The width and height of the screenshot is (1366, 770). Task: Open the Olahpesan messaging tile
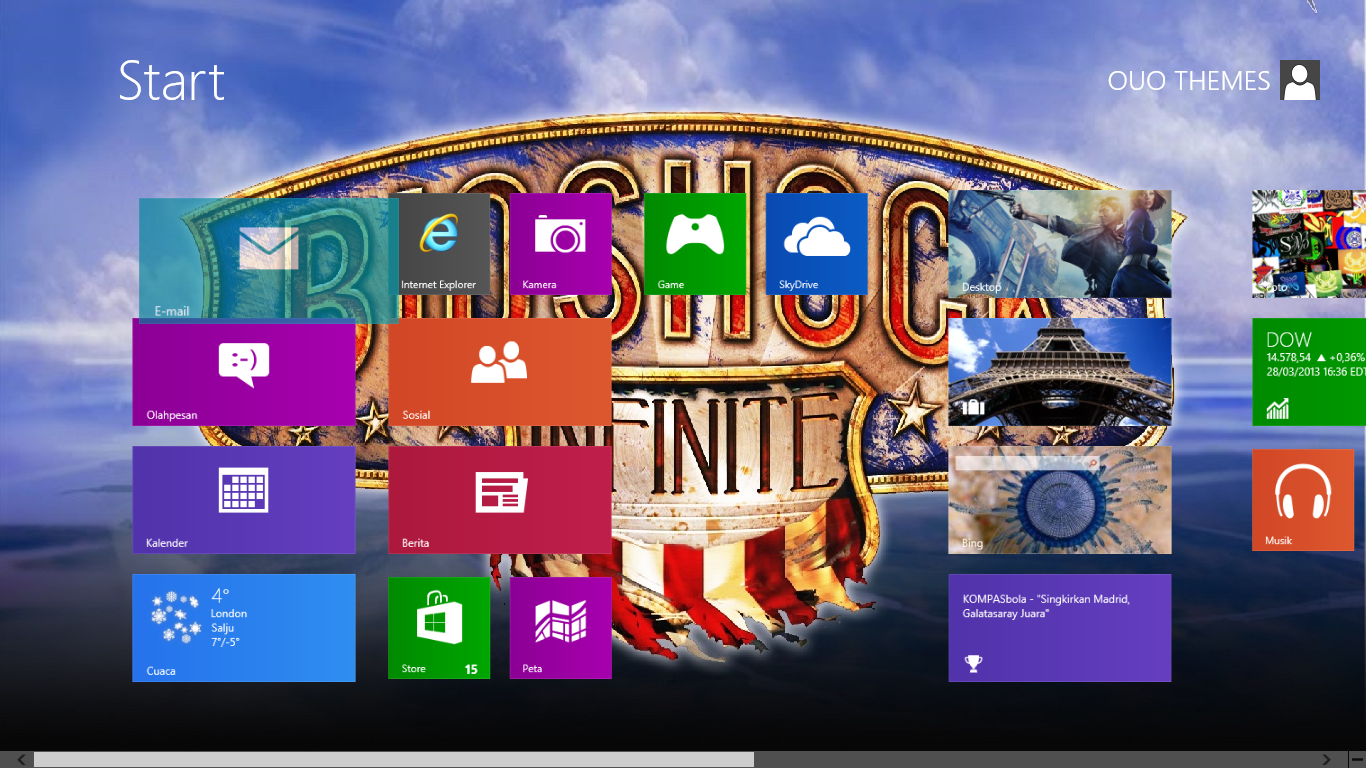tap(244, 372)
